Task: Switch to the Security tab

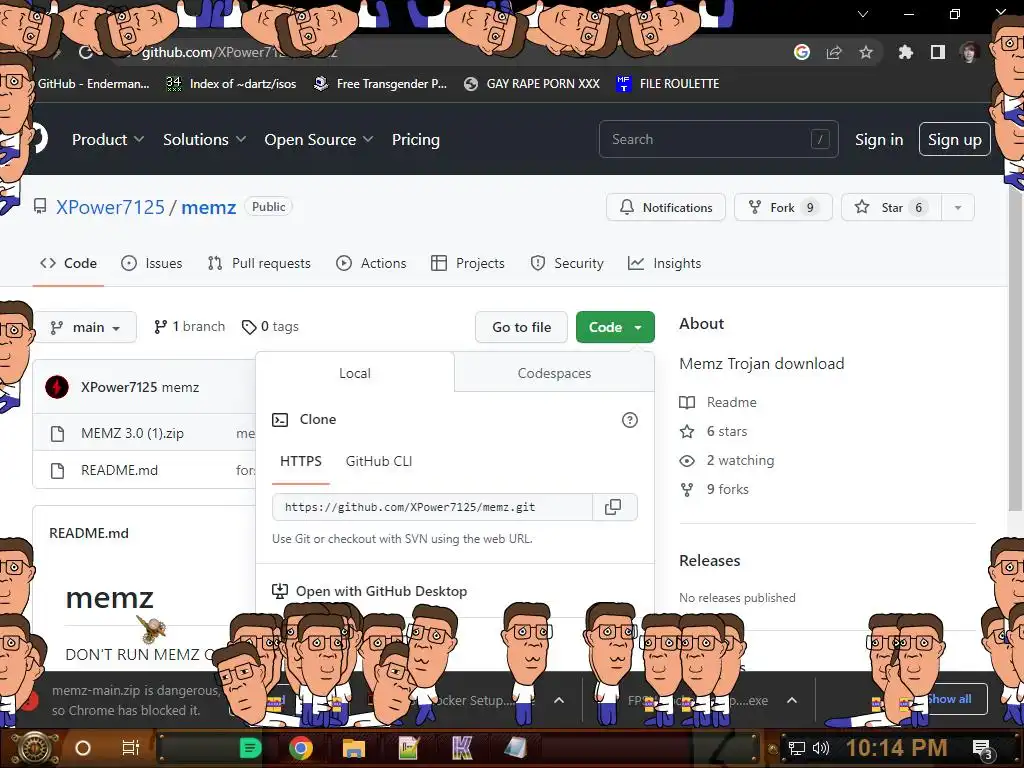Action: 567,263
